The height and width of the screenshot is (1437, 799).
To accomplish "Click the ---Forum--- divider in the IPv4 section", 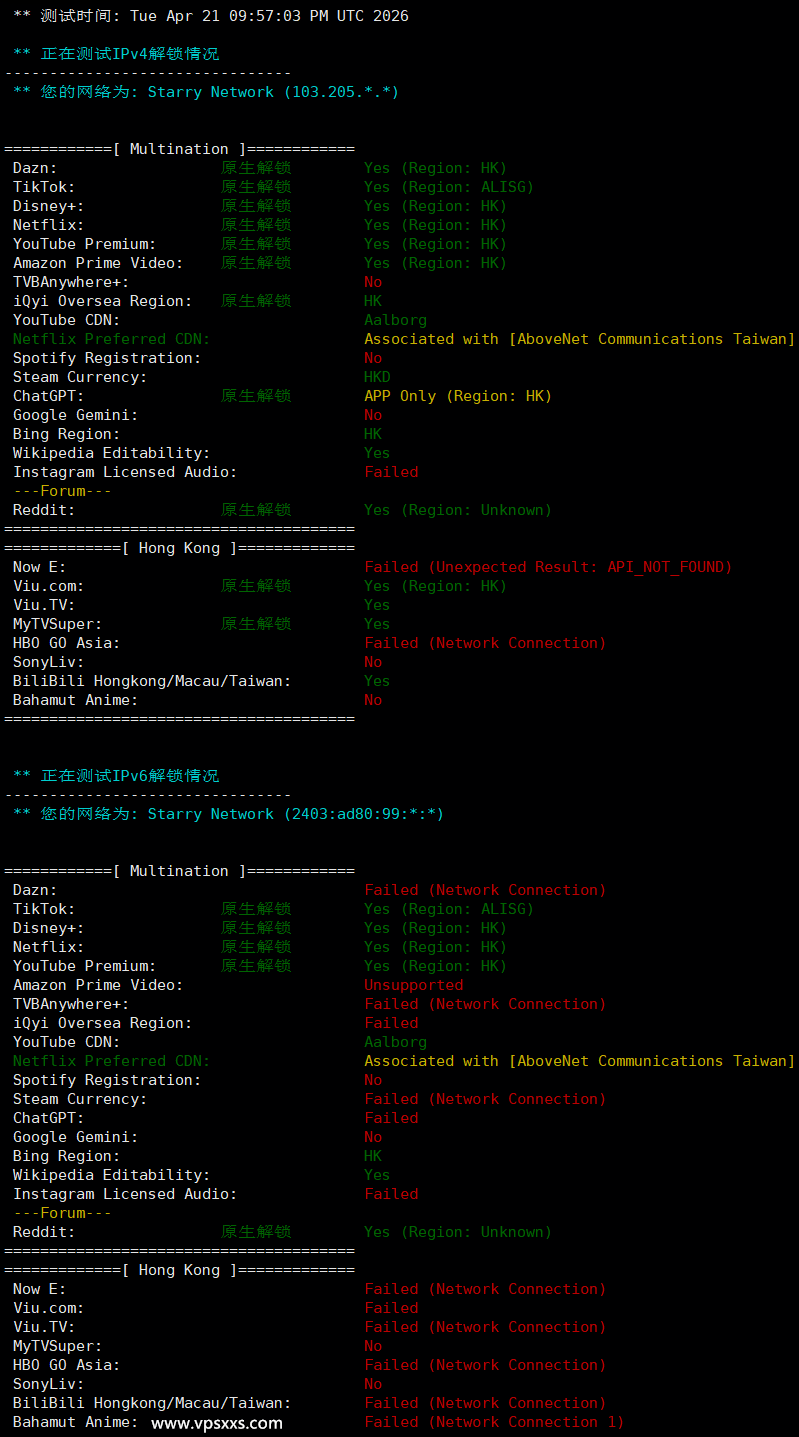I will 62,491.
